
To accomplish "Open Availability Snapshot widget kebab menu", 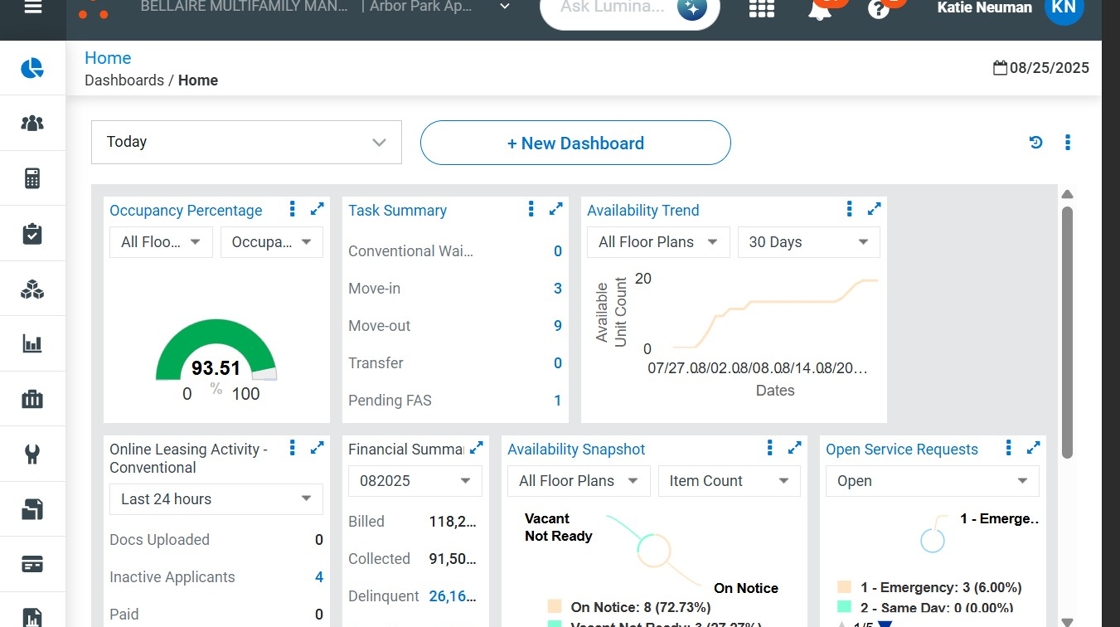I will click(770, 448).
